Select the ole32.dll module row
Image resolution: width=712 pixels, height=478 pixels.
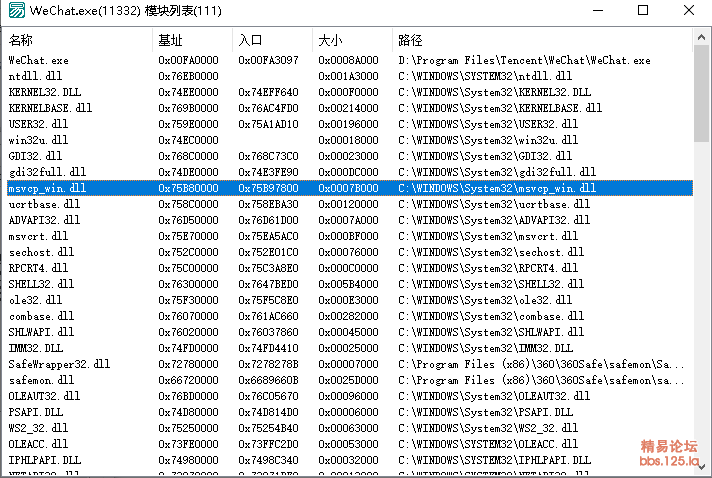[350, 300]
